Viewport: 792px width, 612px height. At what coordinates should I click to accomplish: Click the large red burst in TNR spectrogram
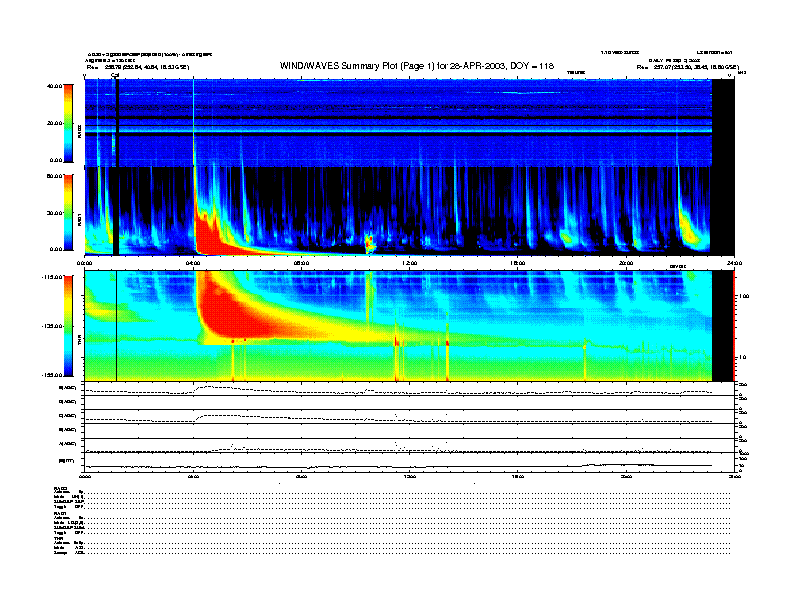pos(230,311)
